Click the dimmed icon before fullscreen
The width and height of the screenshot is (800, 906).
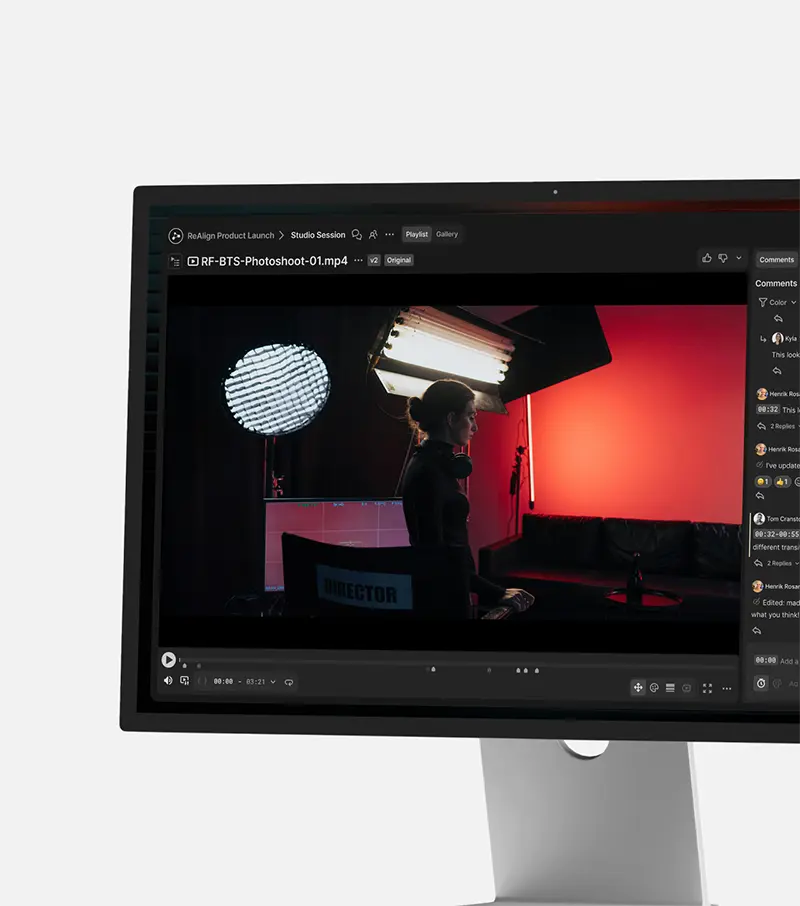687,688
